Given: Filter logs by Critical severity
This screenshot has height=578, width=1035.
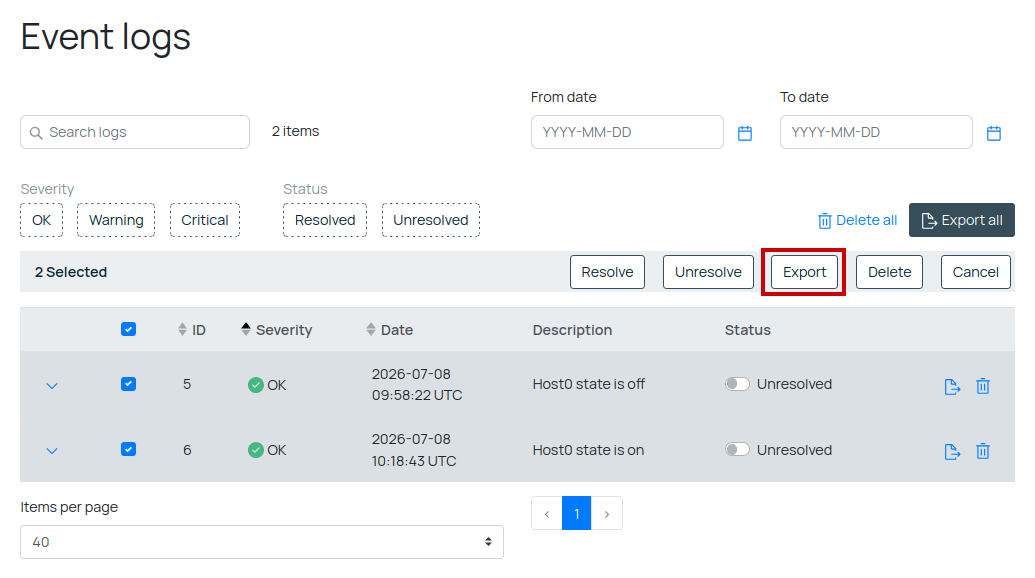Looking at the screenshot, I should 205,220.
